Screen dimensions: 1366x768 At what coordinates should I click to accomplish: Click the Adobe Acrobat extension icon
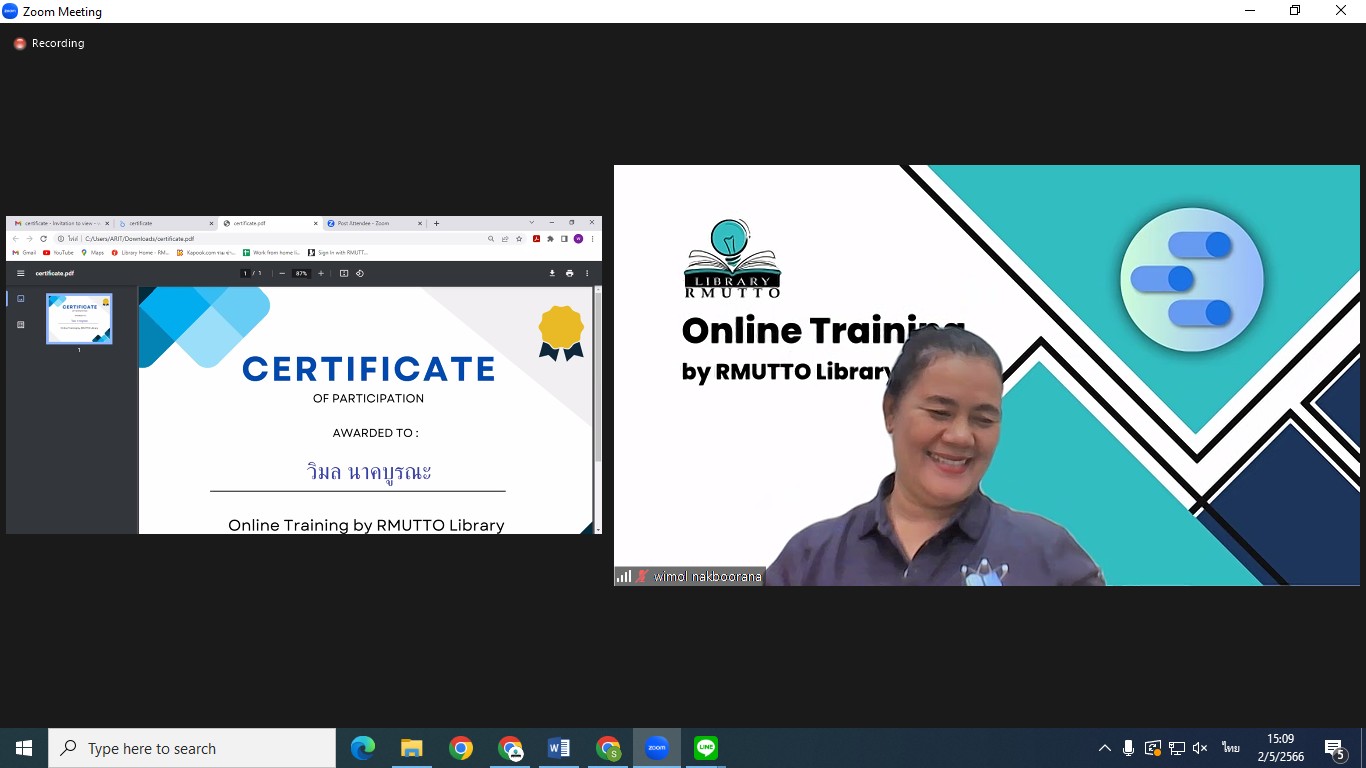(x=537, y=239)
